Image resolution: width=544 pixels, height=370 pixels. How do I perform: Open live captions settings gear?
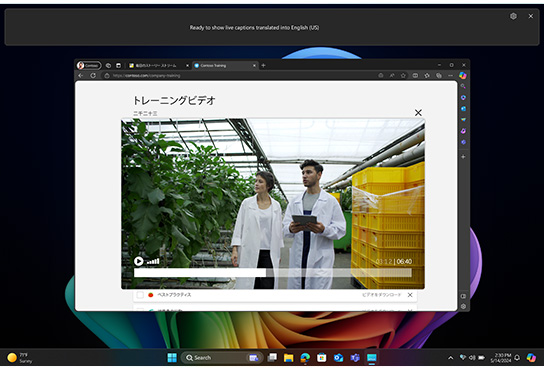tap(513, 16)
